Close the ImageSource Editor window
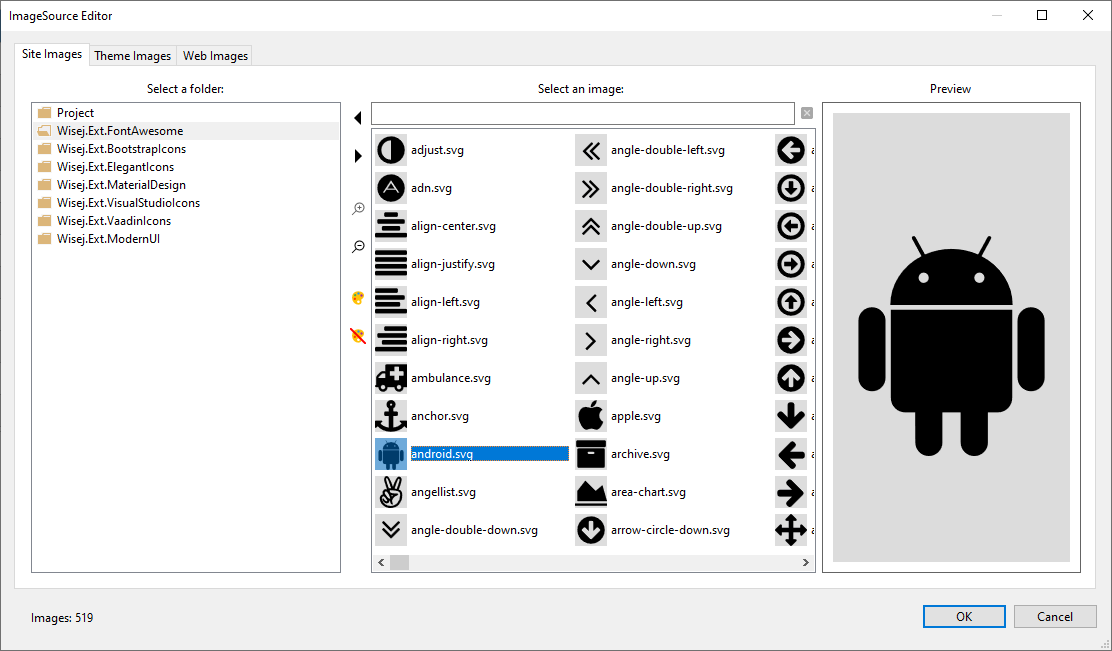 1088,16
